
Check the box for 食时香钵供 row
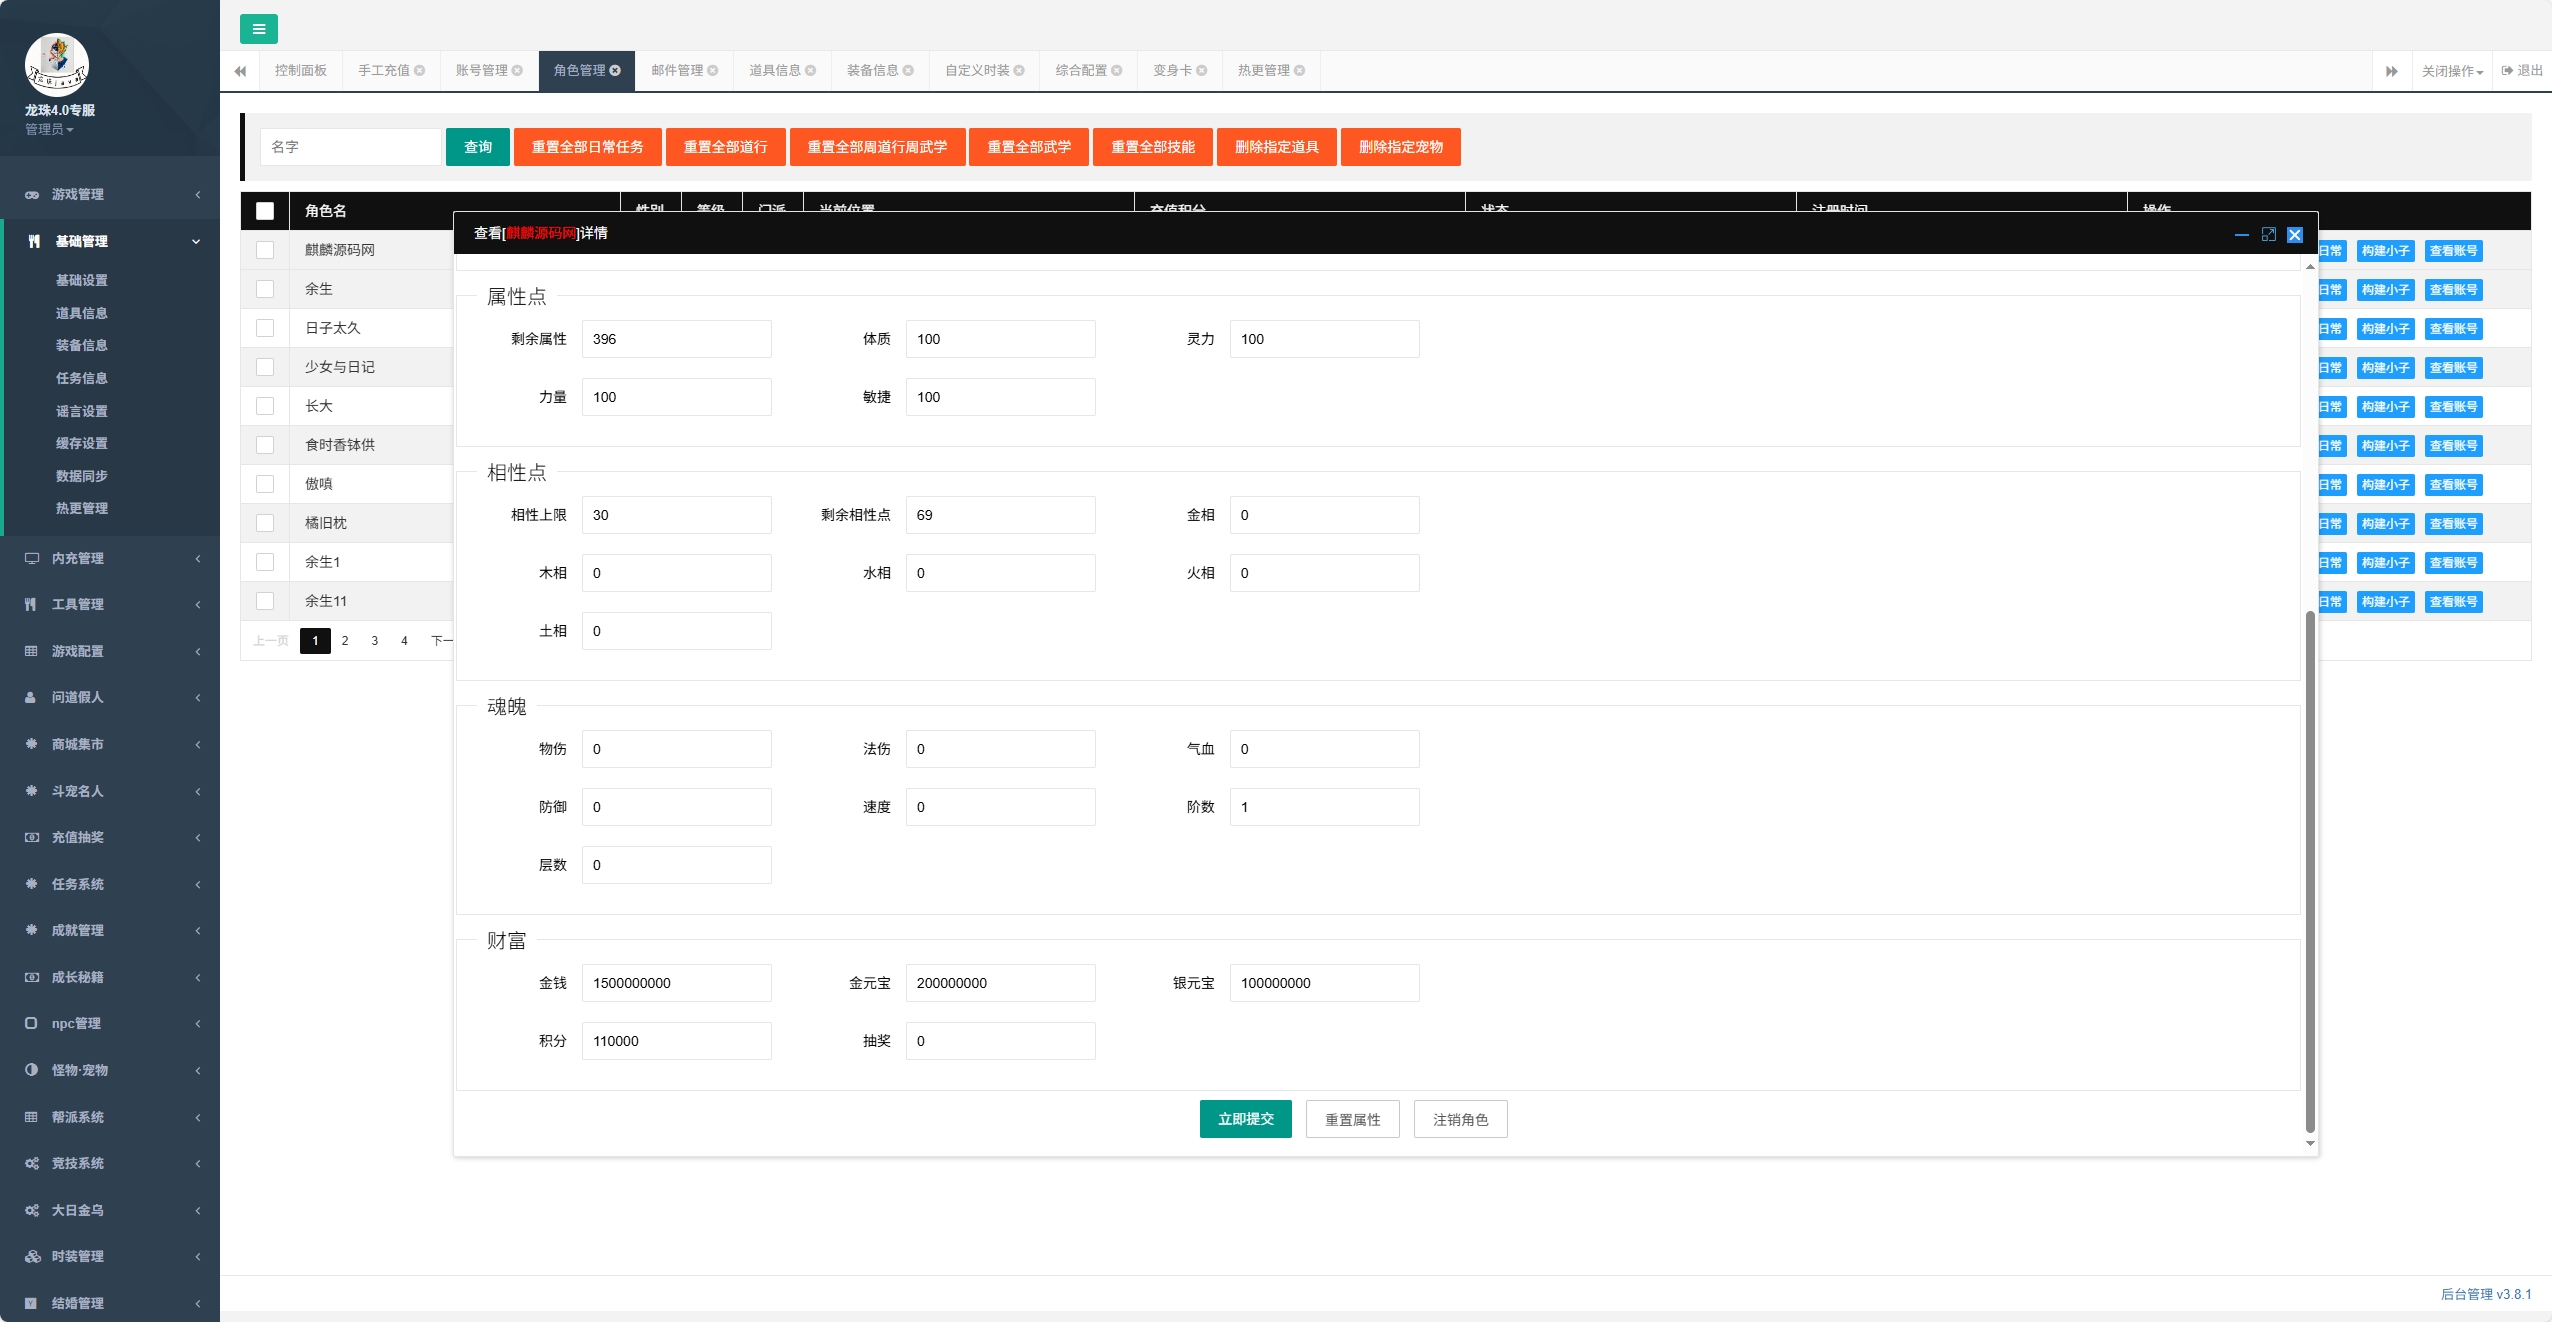265,445
